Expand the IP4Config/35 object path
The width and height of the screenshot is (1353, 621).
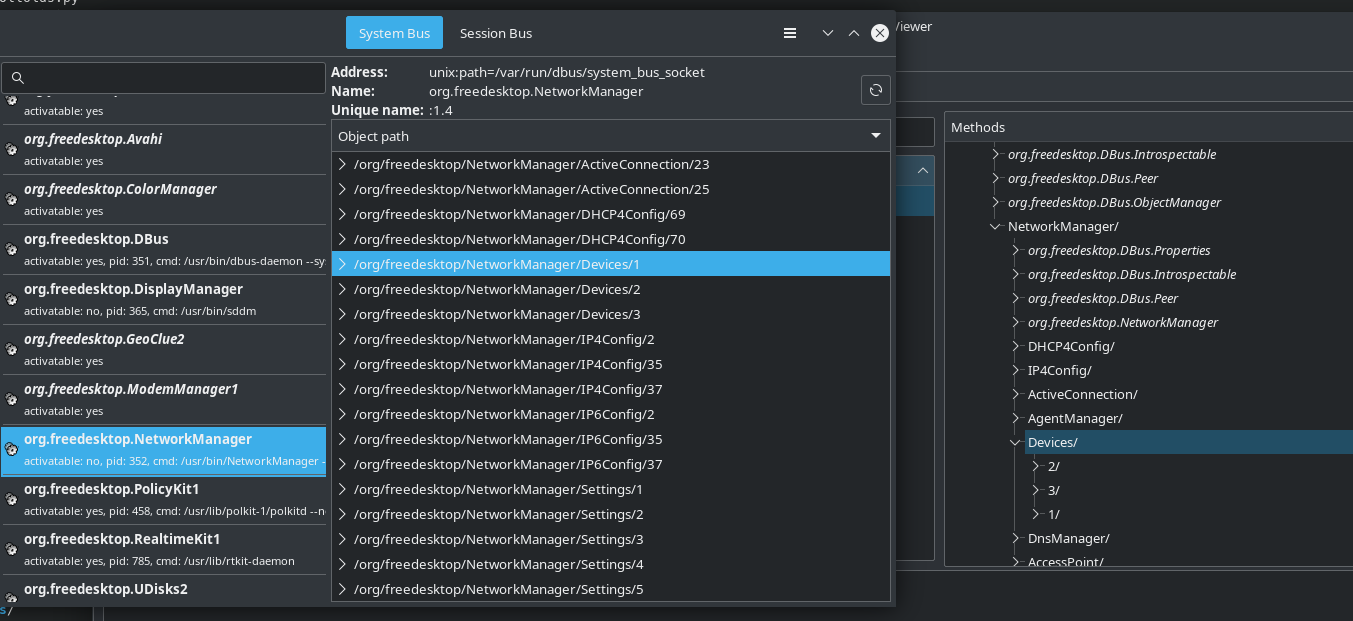[x=342, y=364]
